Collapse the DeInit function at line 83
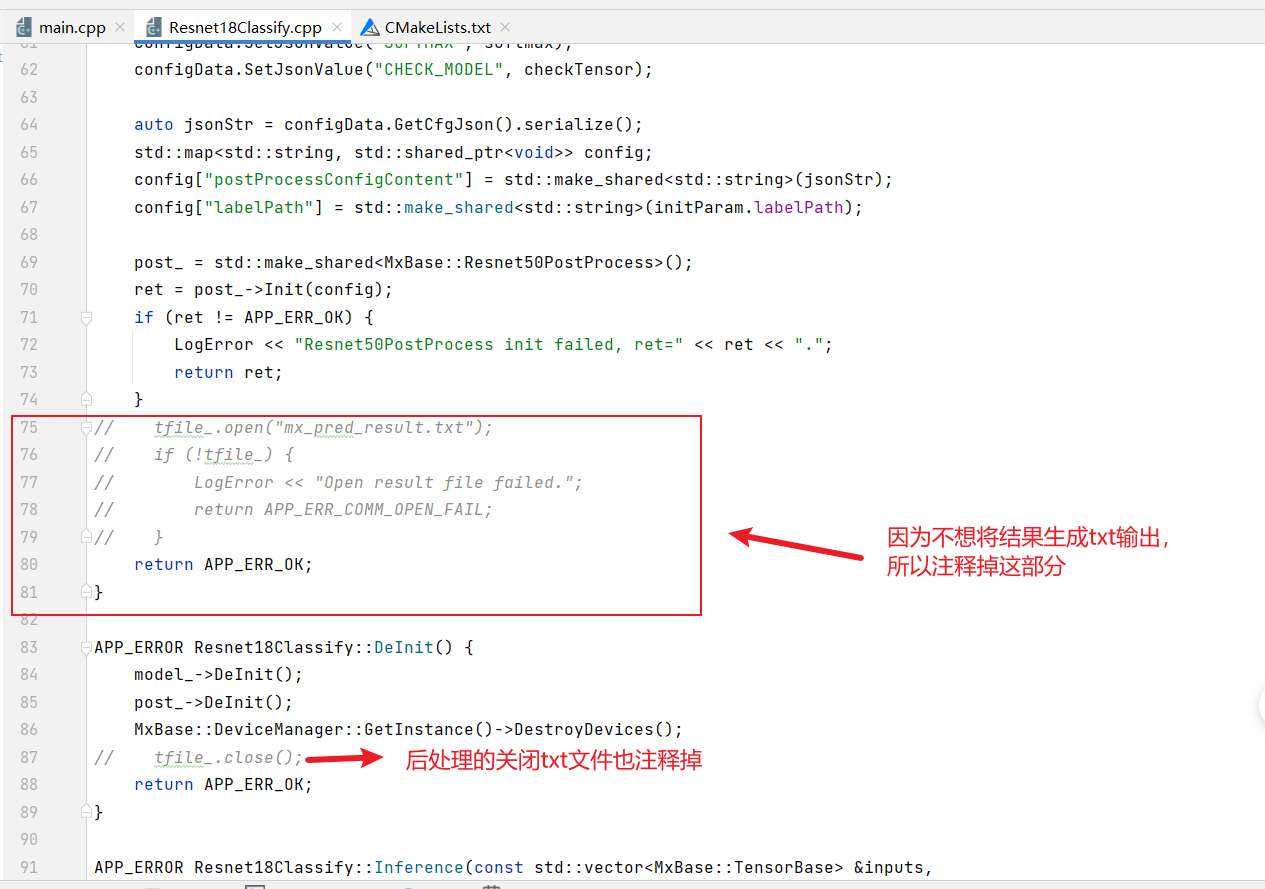Viewport: 1265px width, 889px height. pos(86,647)
